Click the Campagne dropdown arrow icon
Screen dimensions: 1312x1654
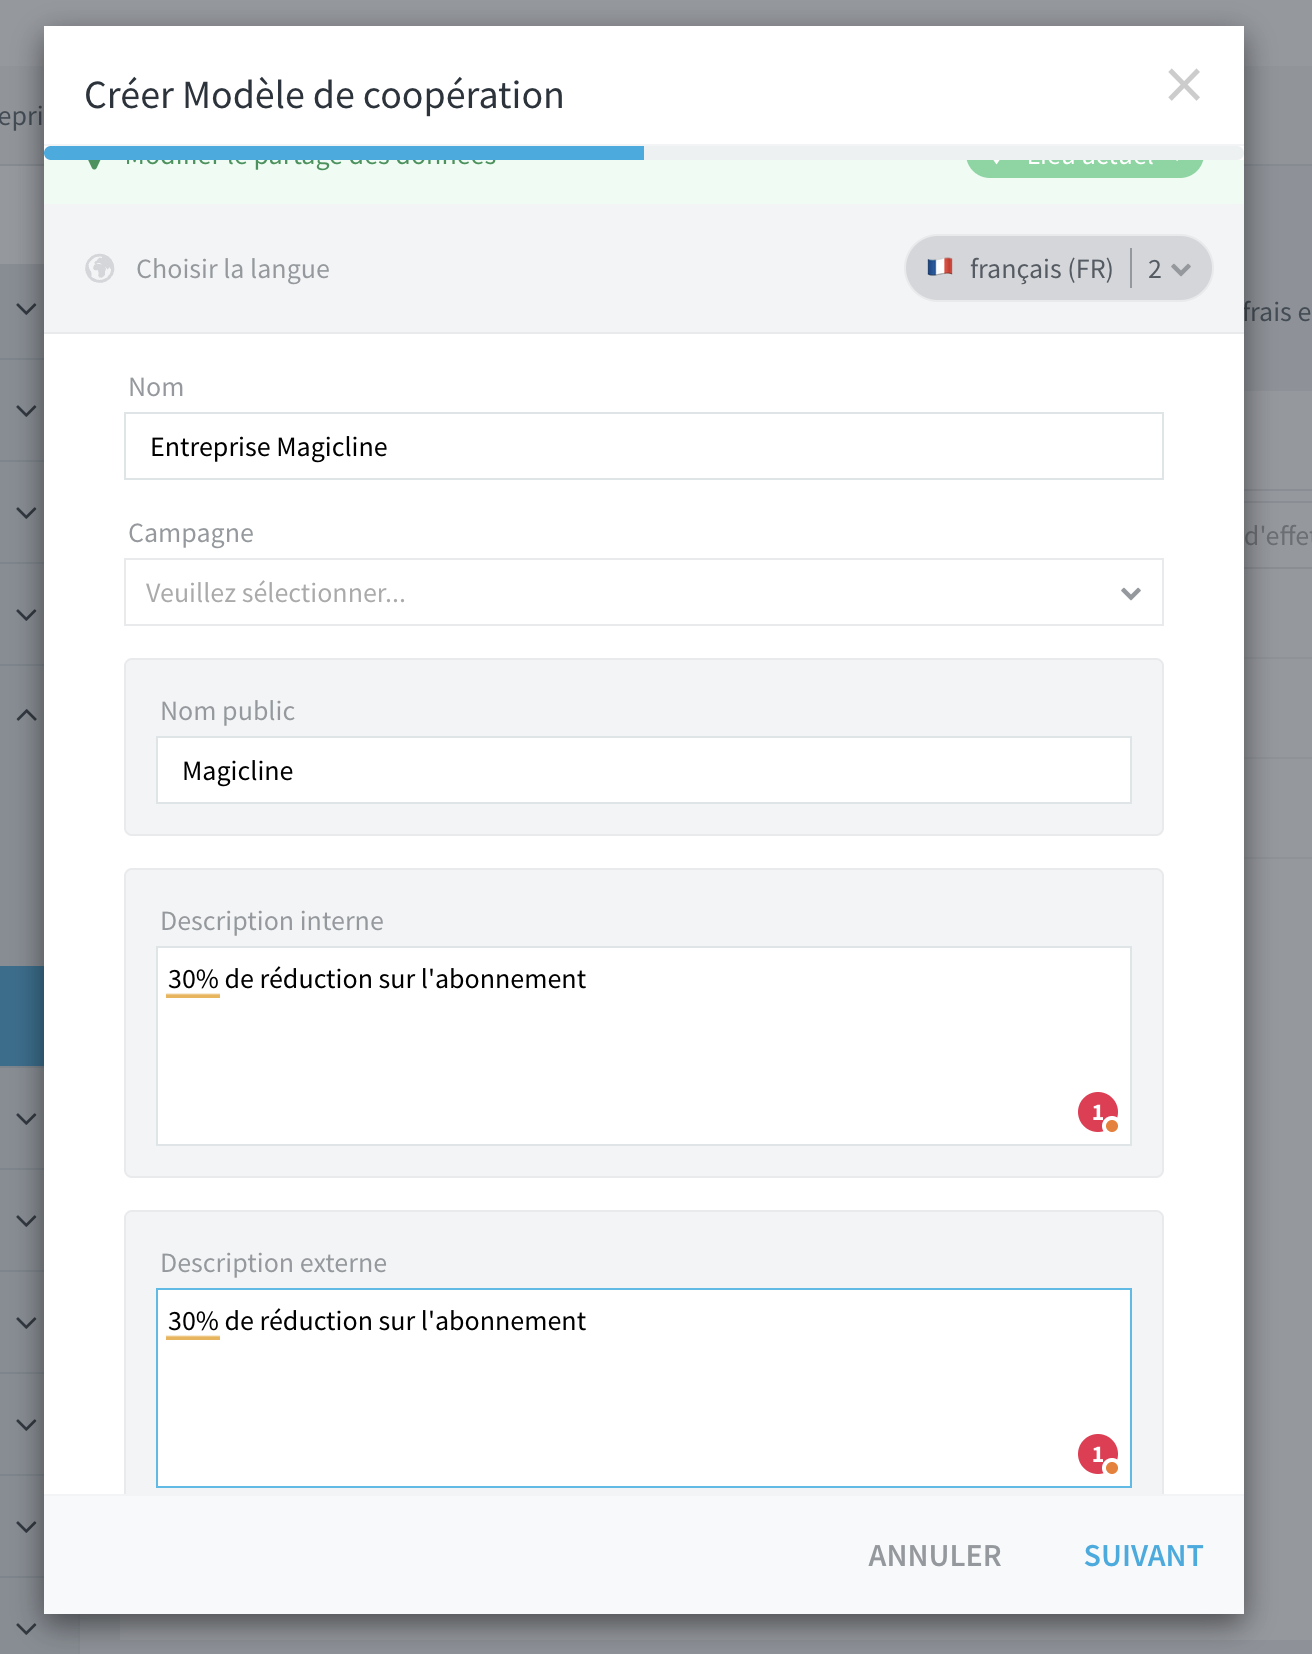pos(1131,594)
